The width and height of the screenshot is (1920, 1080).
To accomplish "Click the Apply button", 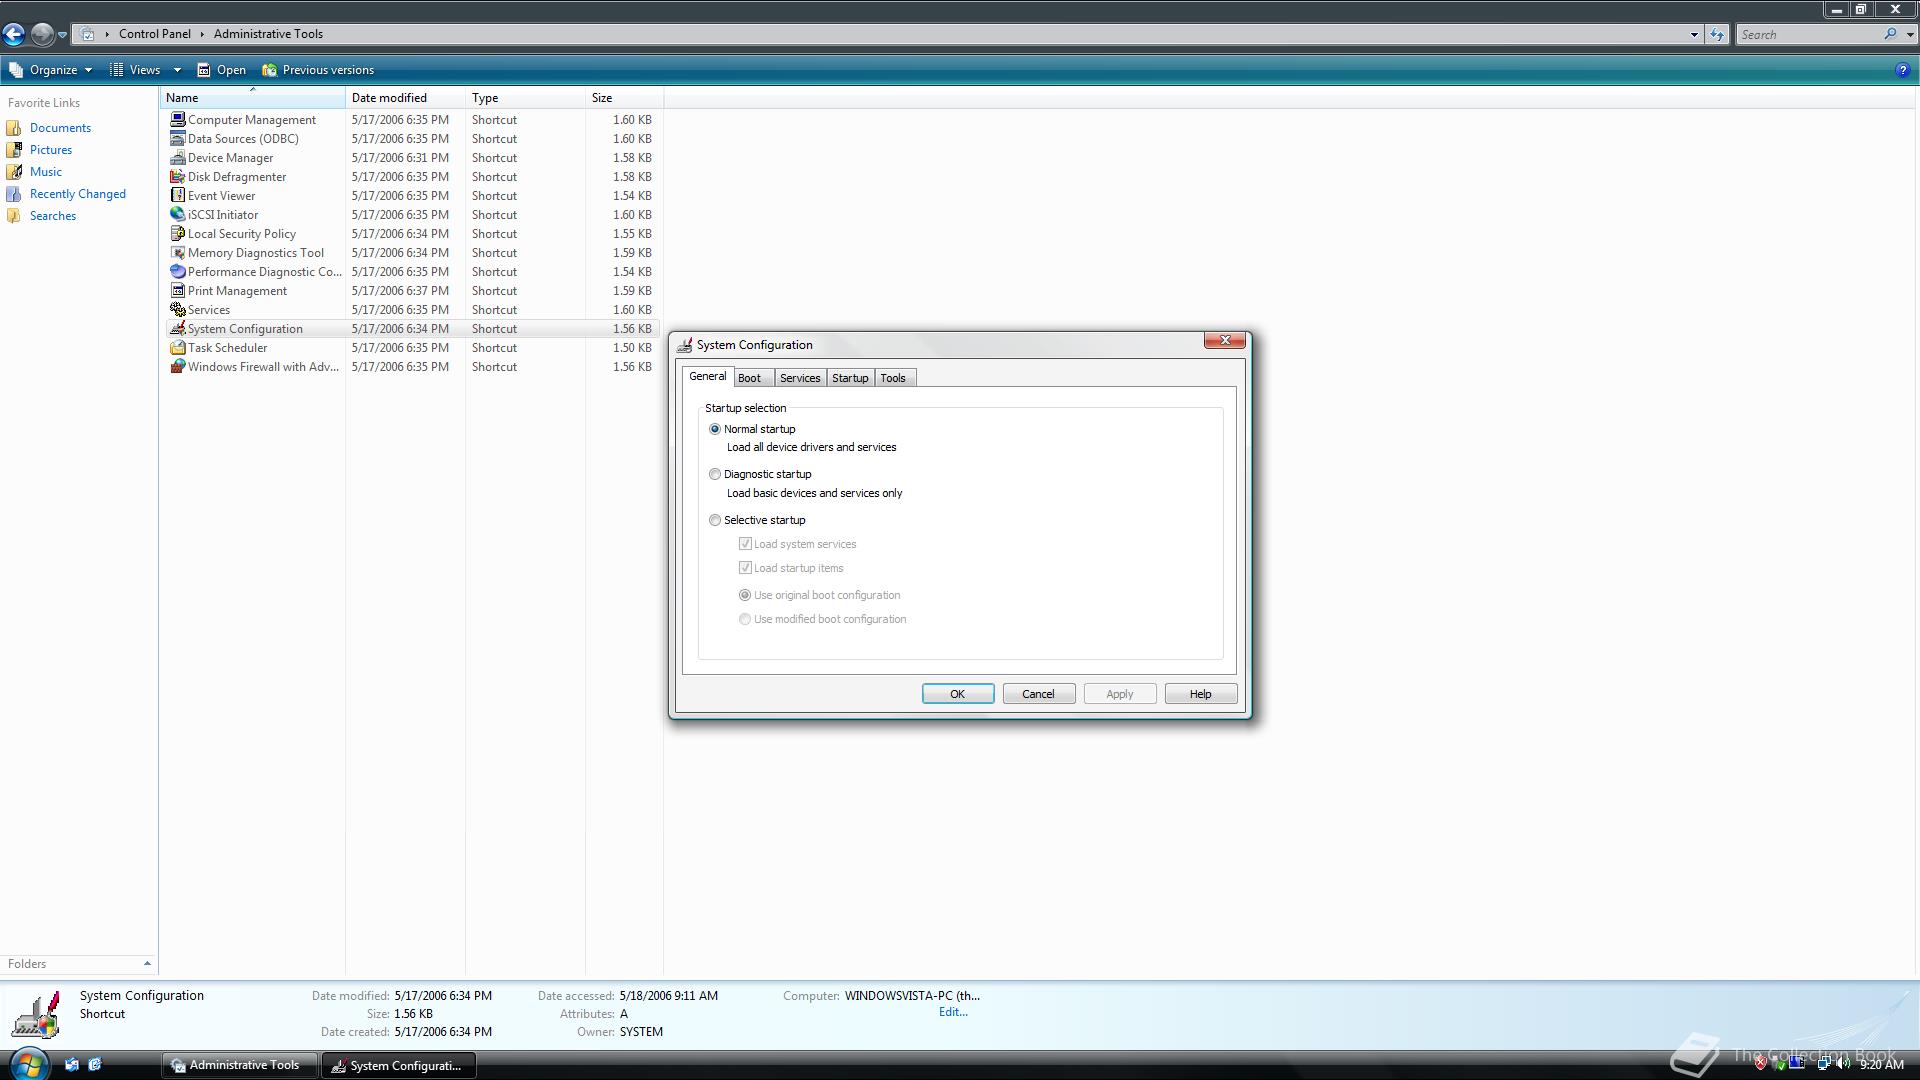I will click(1120, 694).
